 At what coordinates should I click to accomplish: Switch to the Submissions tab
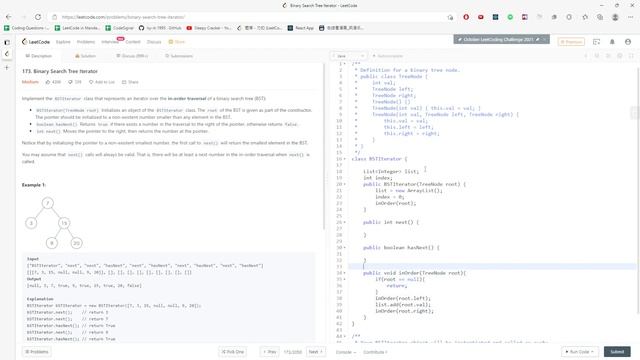pos(179,56)
